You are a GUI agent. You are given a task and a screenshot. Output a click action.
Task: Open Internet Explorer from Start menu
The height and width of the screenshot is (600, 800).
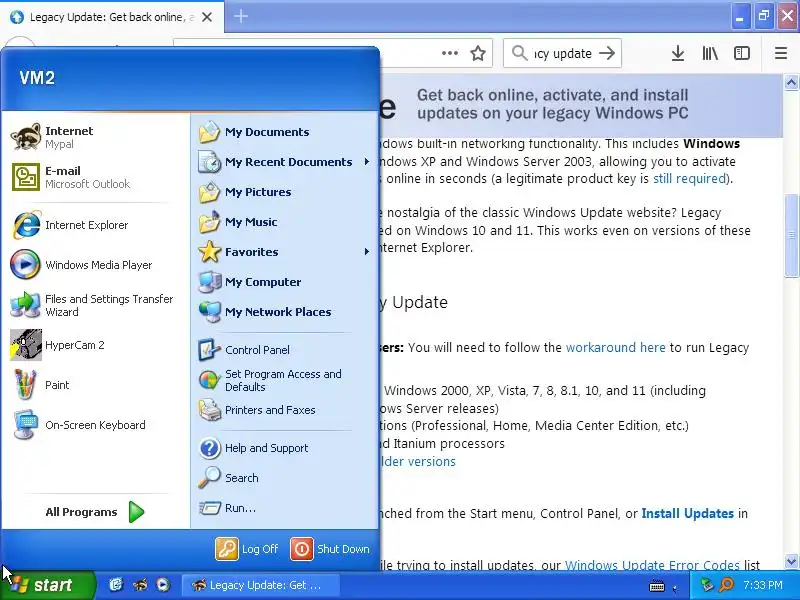(94, 225)
